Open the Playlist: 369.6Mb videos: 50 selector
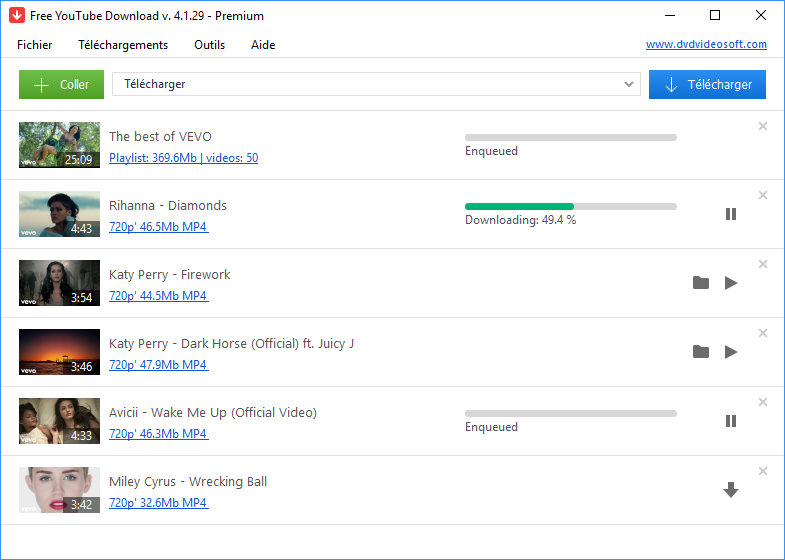This screenshot has width=785, height=560. point(183,158)
